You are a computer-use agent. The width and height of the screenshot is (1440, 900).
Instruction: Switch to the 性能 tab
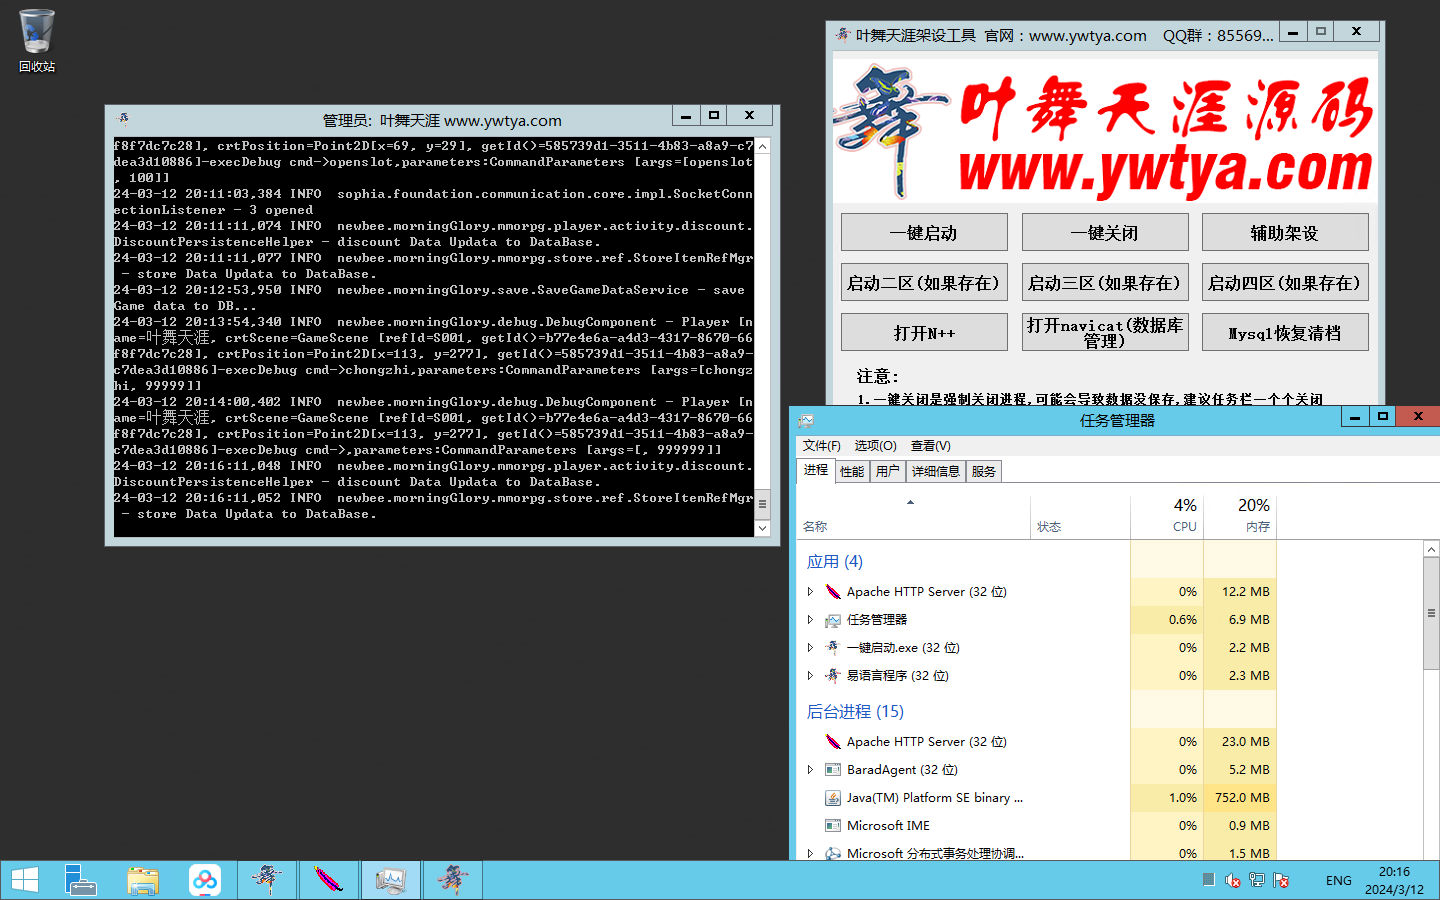(x=852, y=471)
